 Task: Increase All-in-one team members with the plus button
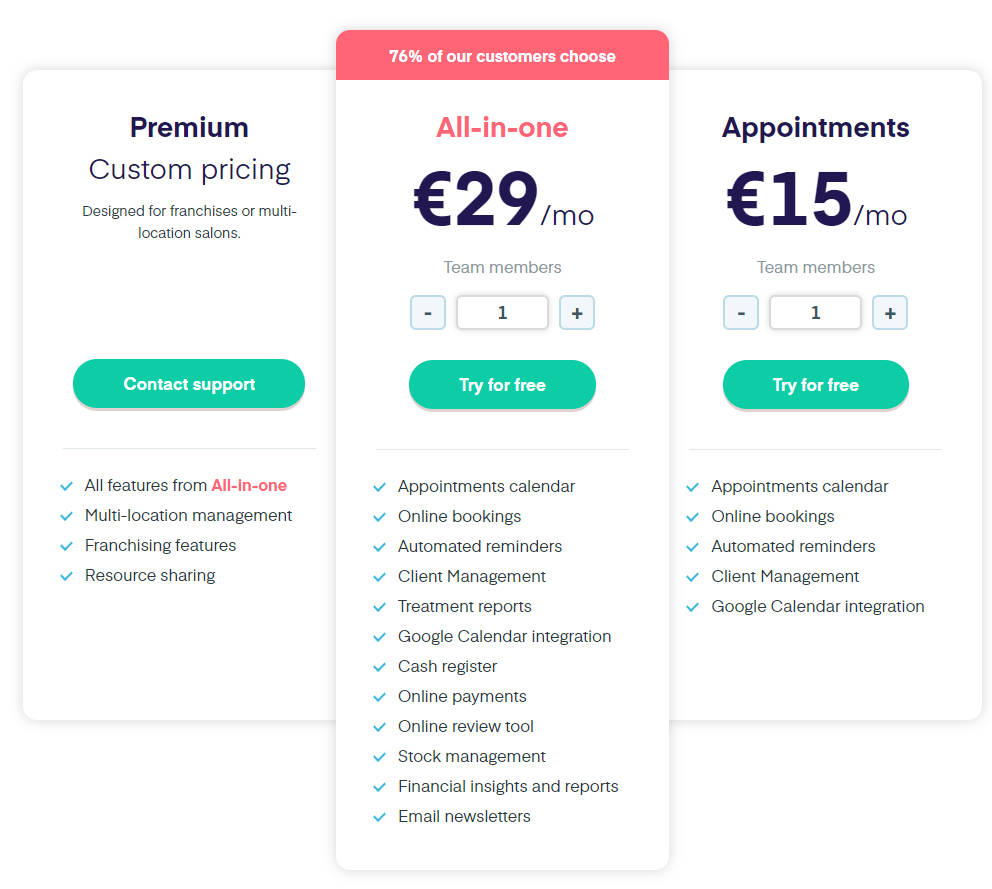[x=577, y=312]
